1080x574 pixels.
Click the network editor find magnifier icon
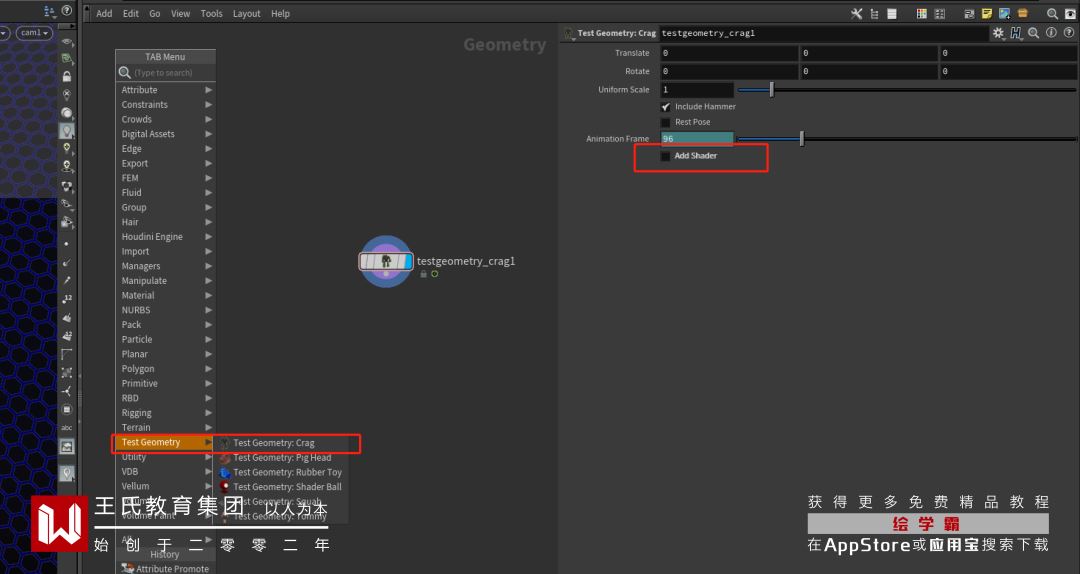[x=1052, y=13]
